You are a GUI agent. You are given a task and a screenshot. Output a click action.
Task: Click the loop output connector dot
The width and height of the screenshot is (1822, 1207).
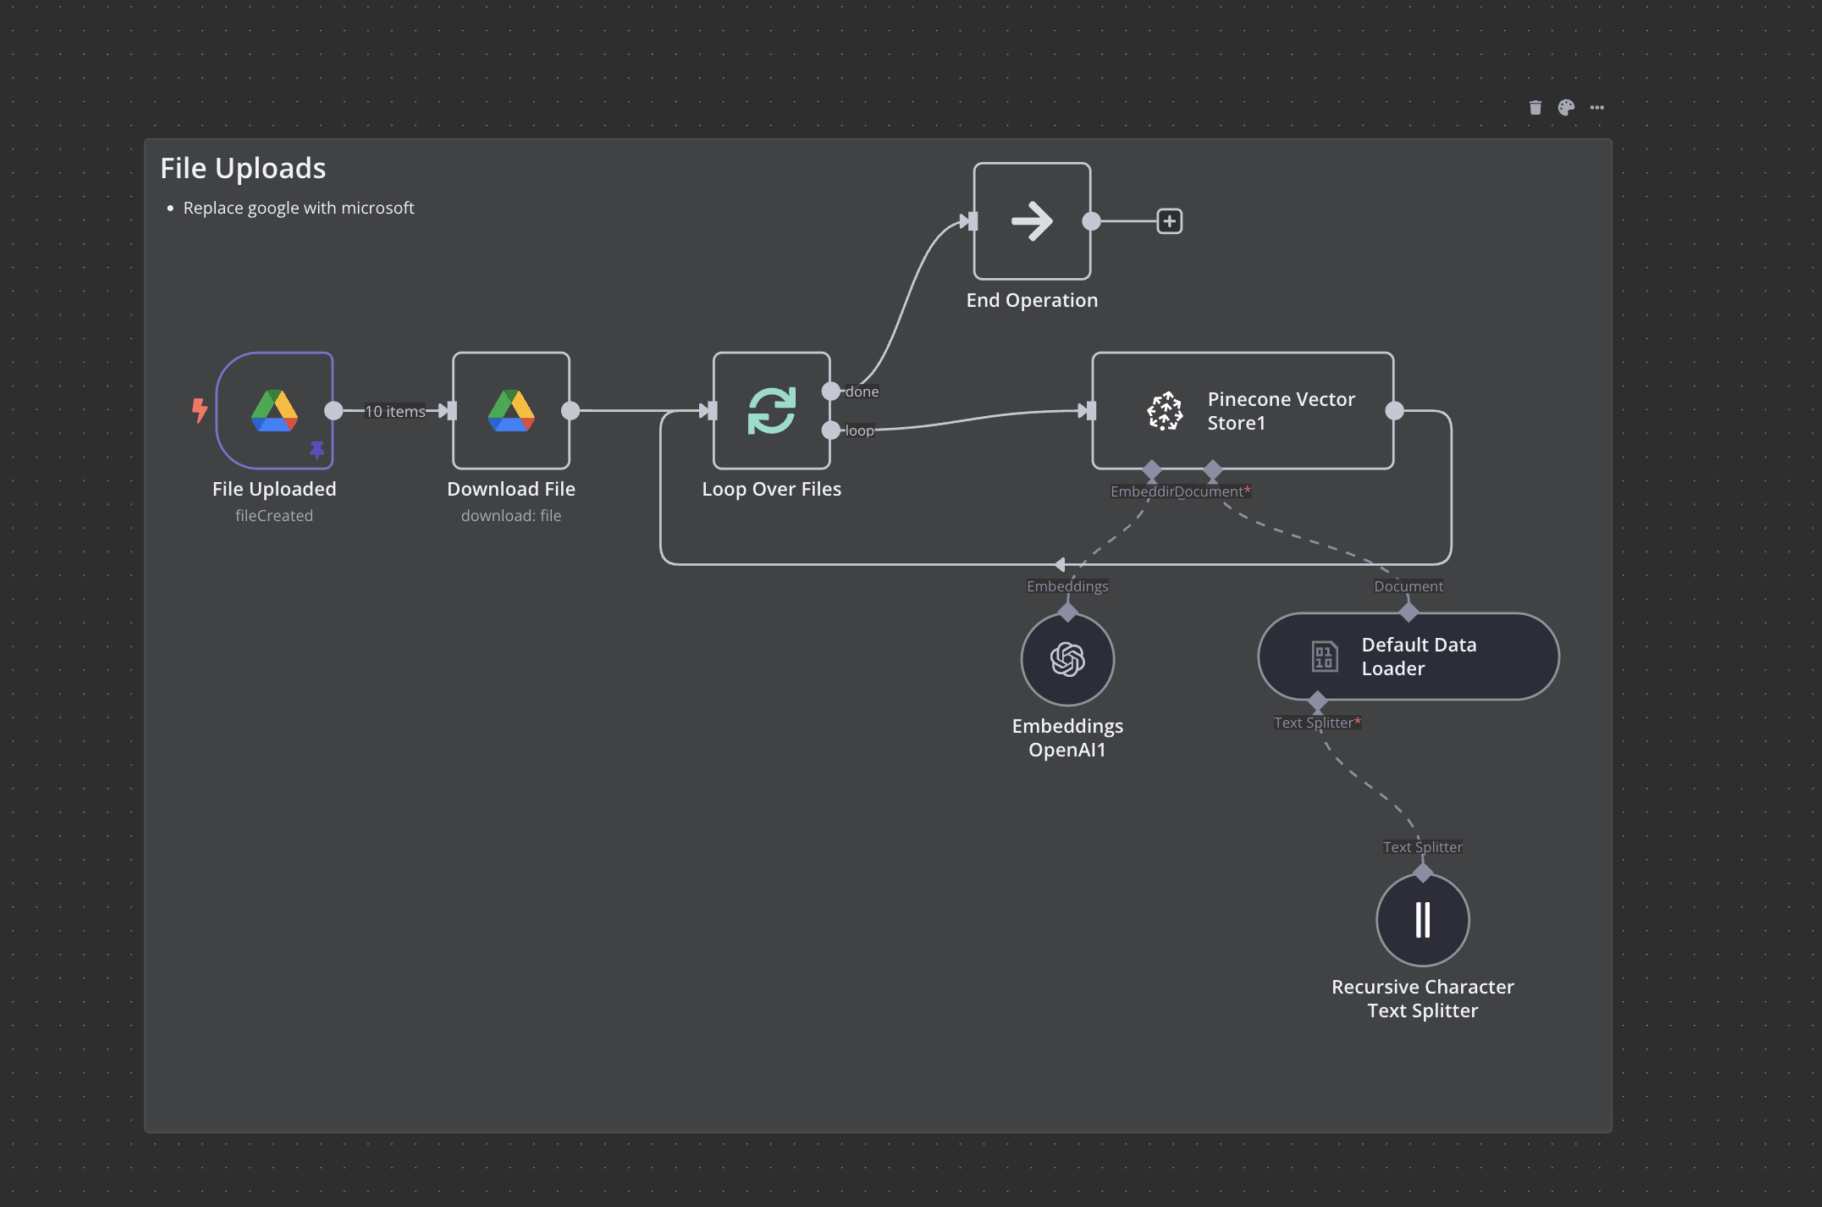coord(831,430)
